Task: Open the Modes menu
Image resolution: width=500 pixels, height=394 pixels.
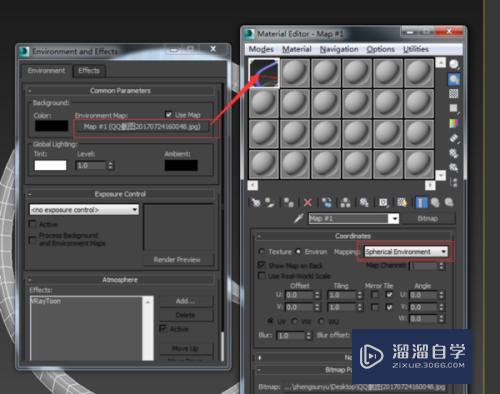Action: pos(261,49)
